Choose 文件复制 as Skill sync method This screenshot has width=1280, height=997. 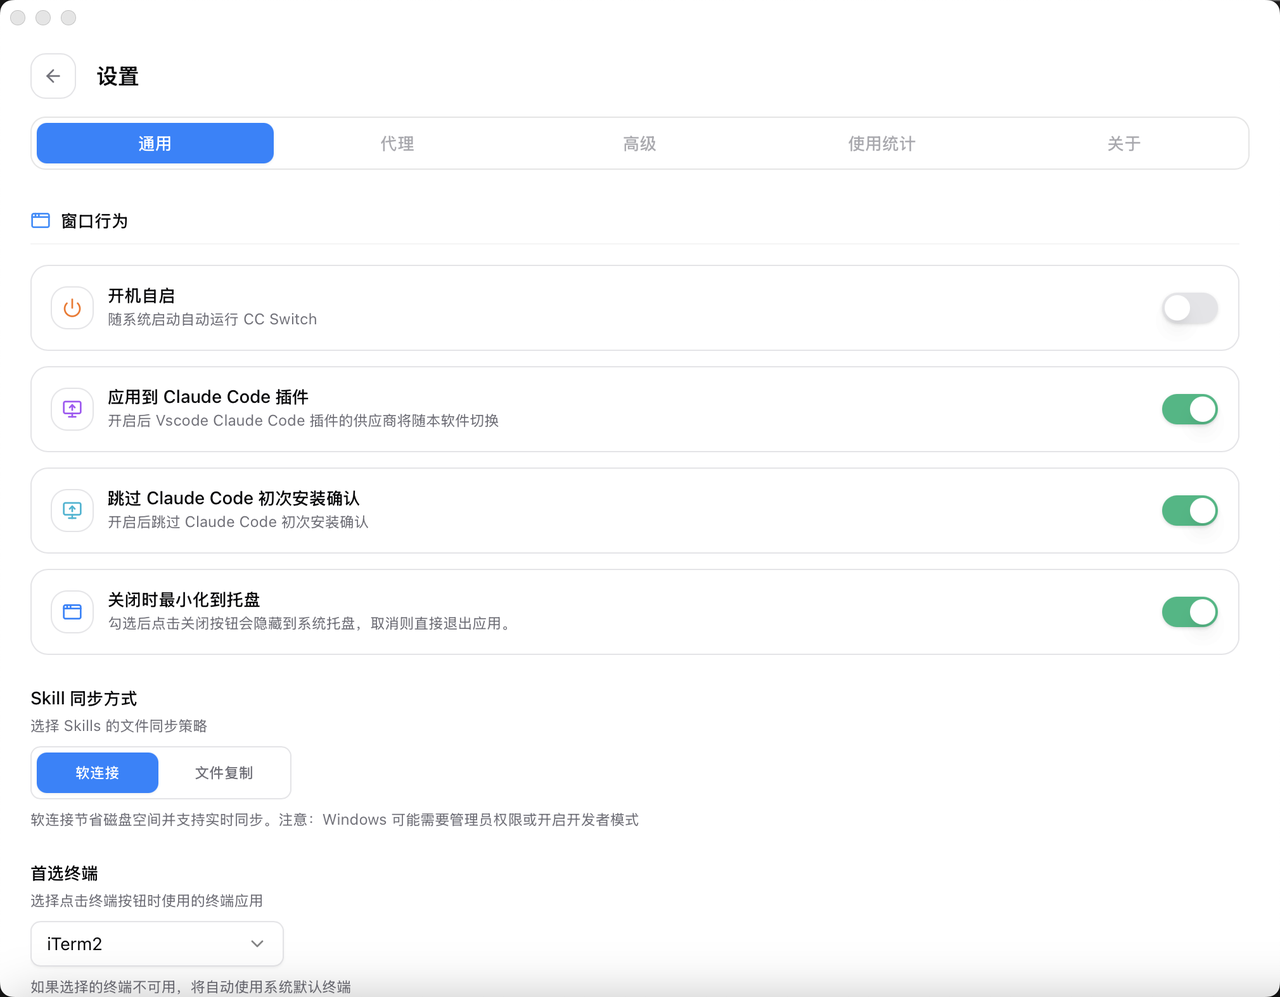tap(224, 773)
